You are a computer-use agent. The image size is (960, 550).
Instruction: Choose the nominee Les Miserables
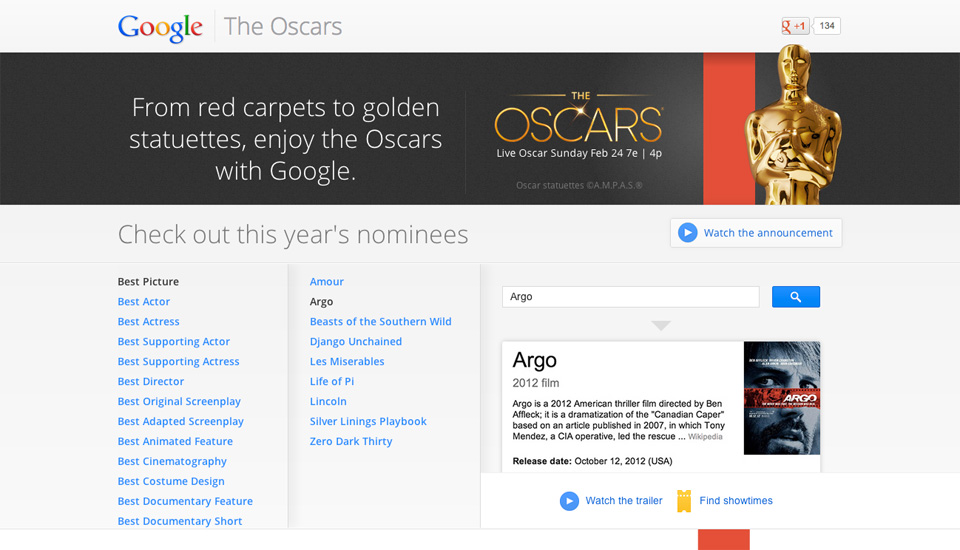pos(347,361)
